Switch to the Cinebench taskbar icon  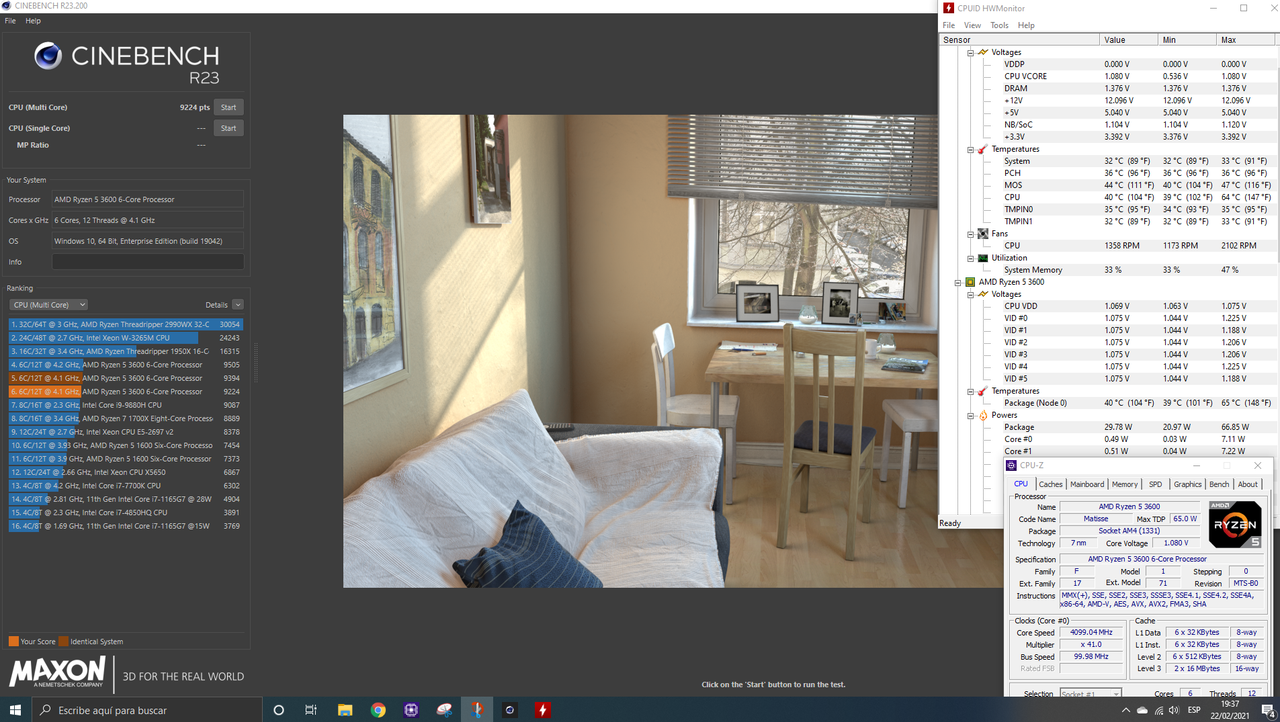(x=510, y=710)
